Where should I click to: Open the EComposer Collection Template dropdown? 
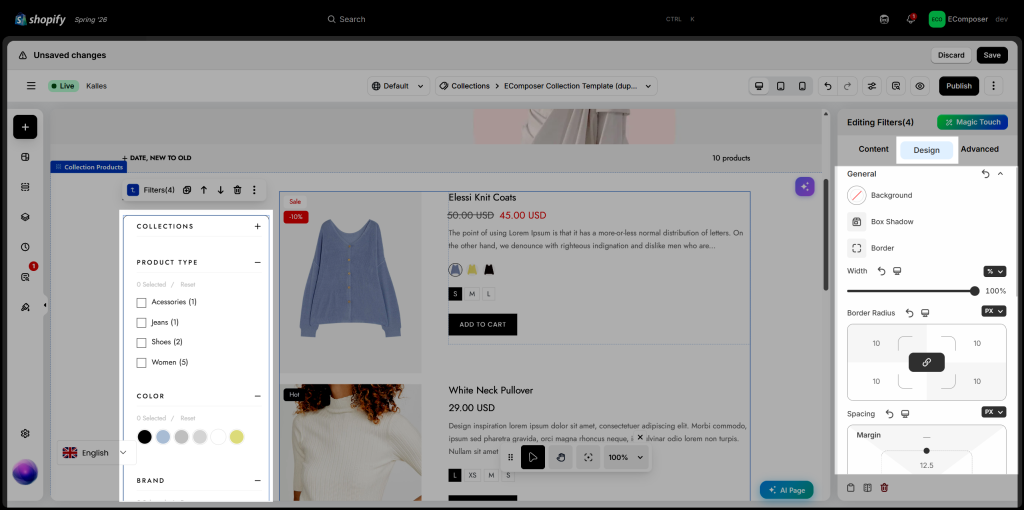pos(577,86)
